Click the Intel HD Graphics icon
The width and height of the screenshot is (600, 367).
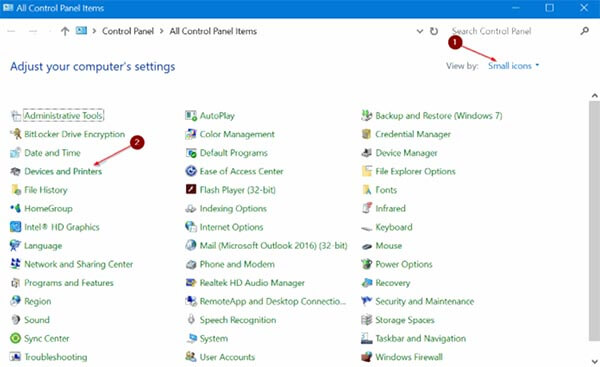[15, 227]
